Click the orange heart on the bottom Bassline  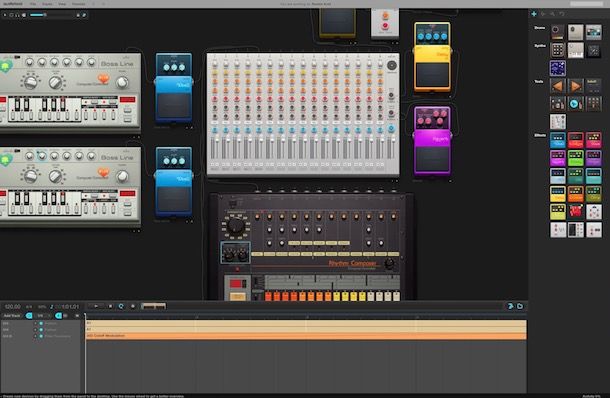[x=103, y=173]
